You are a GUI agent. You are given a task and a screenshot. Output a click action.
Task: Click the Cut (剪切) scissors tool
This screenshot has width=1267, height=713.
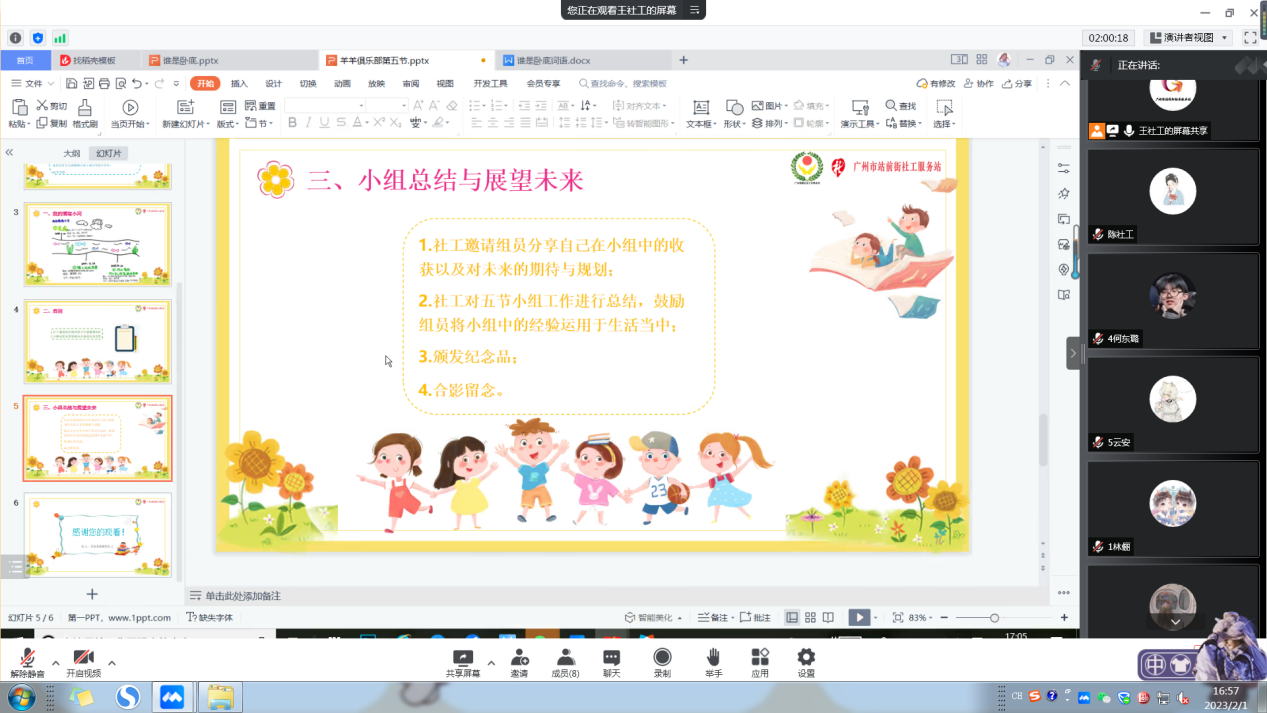pos(52,106)
